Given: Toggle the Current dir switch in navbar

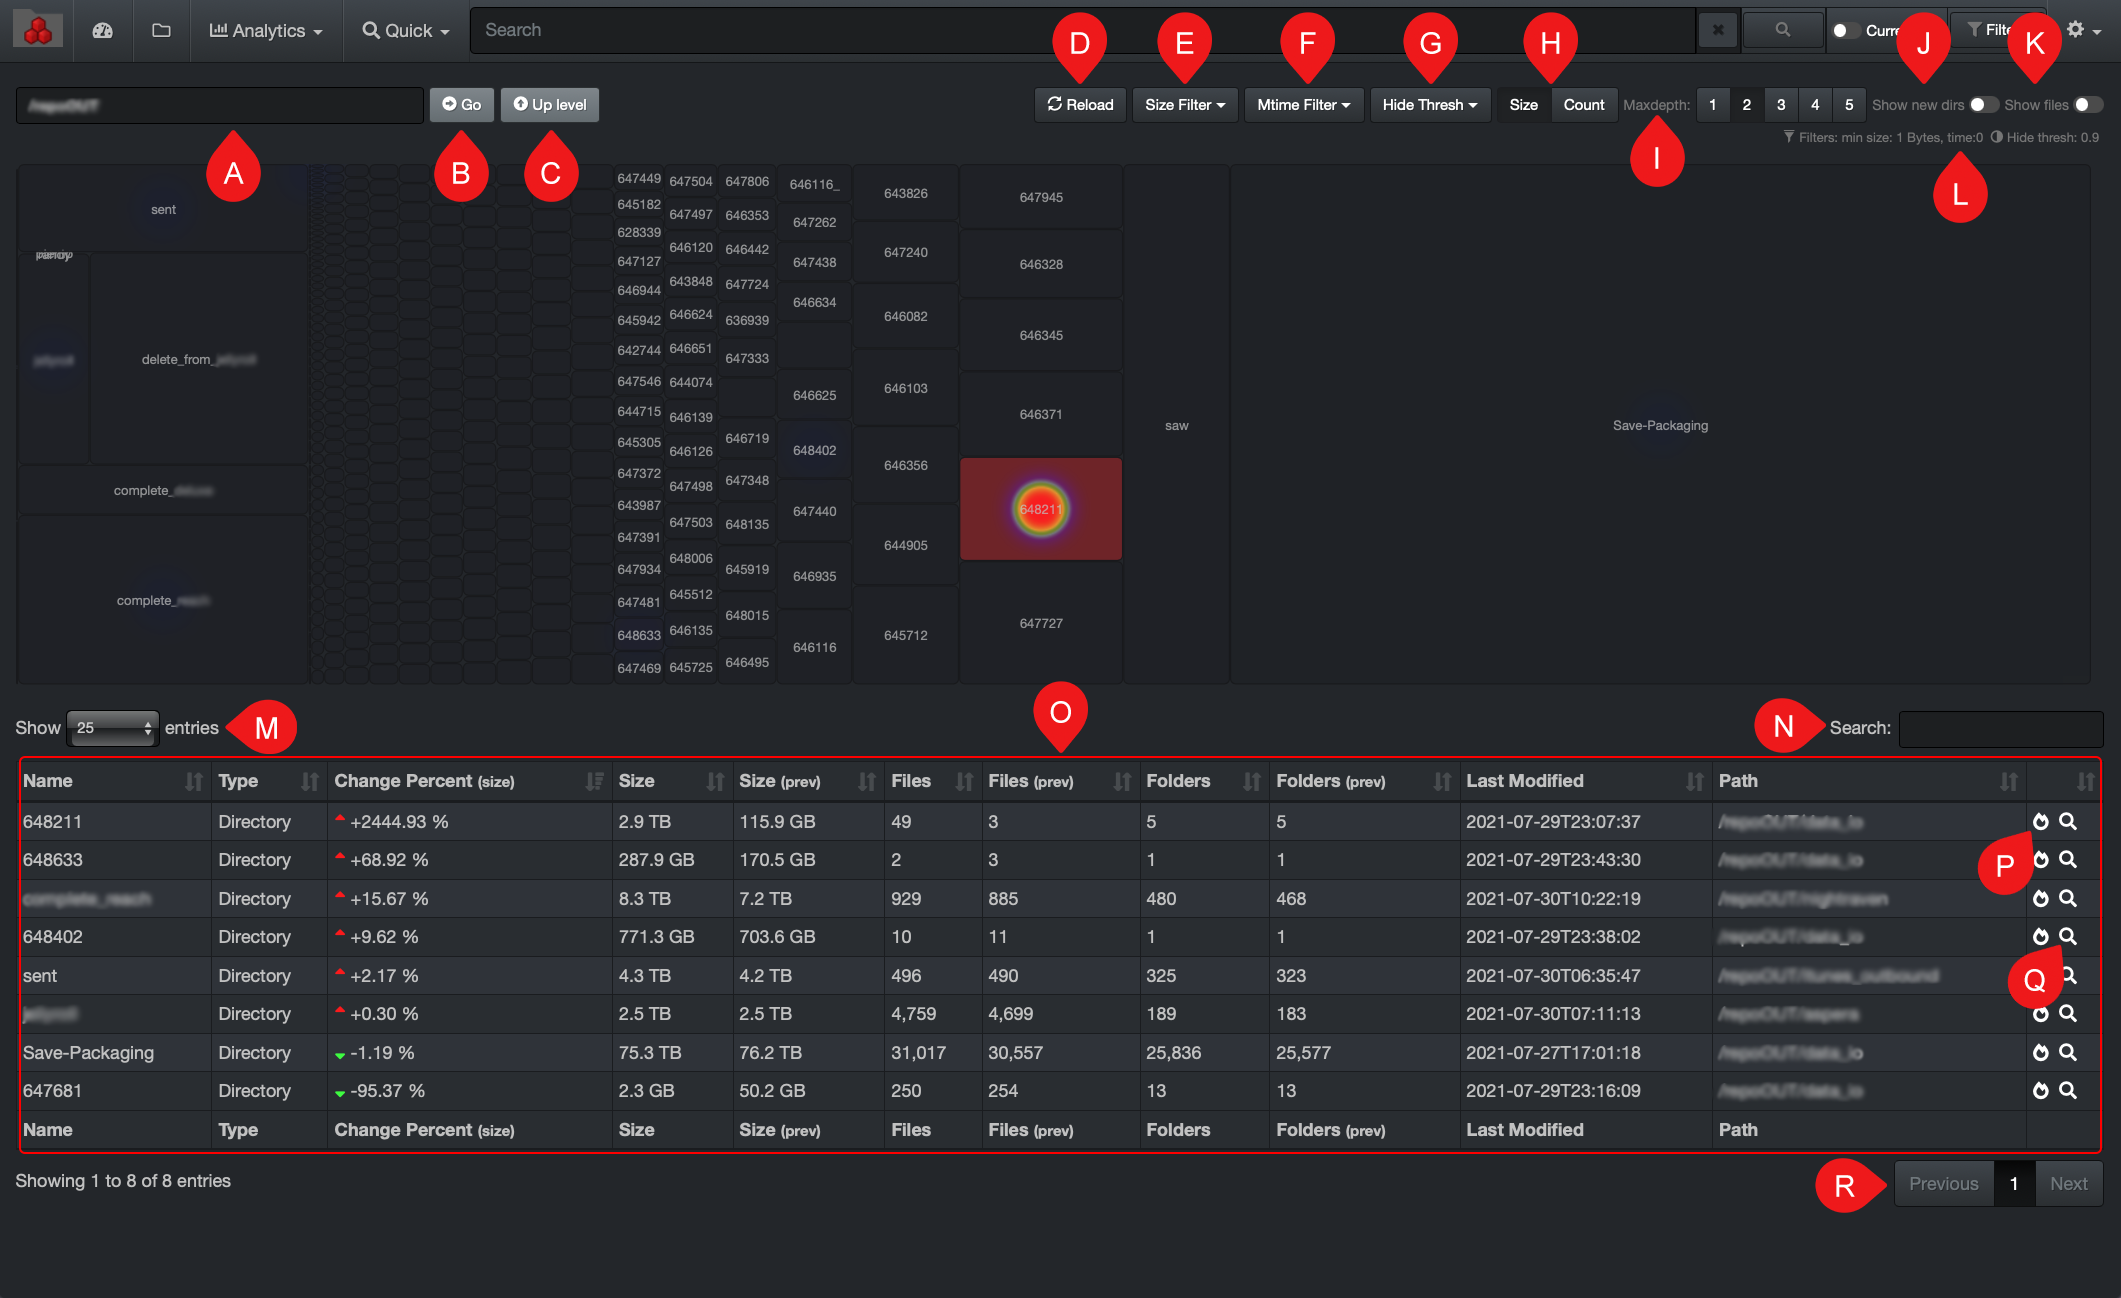Looking at the screenshot, I should coord(1845,30).
